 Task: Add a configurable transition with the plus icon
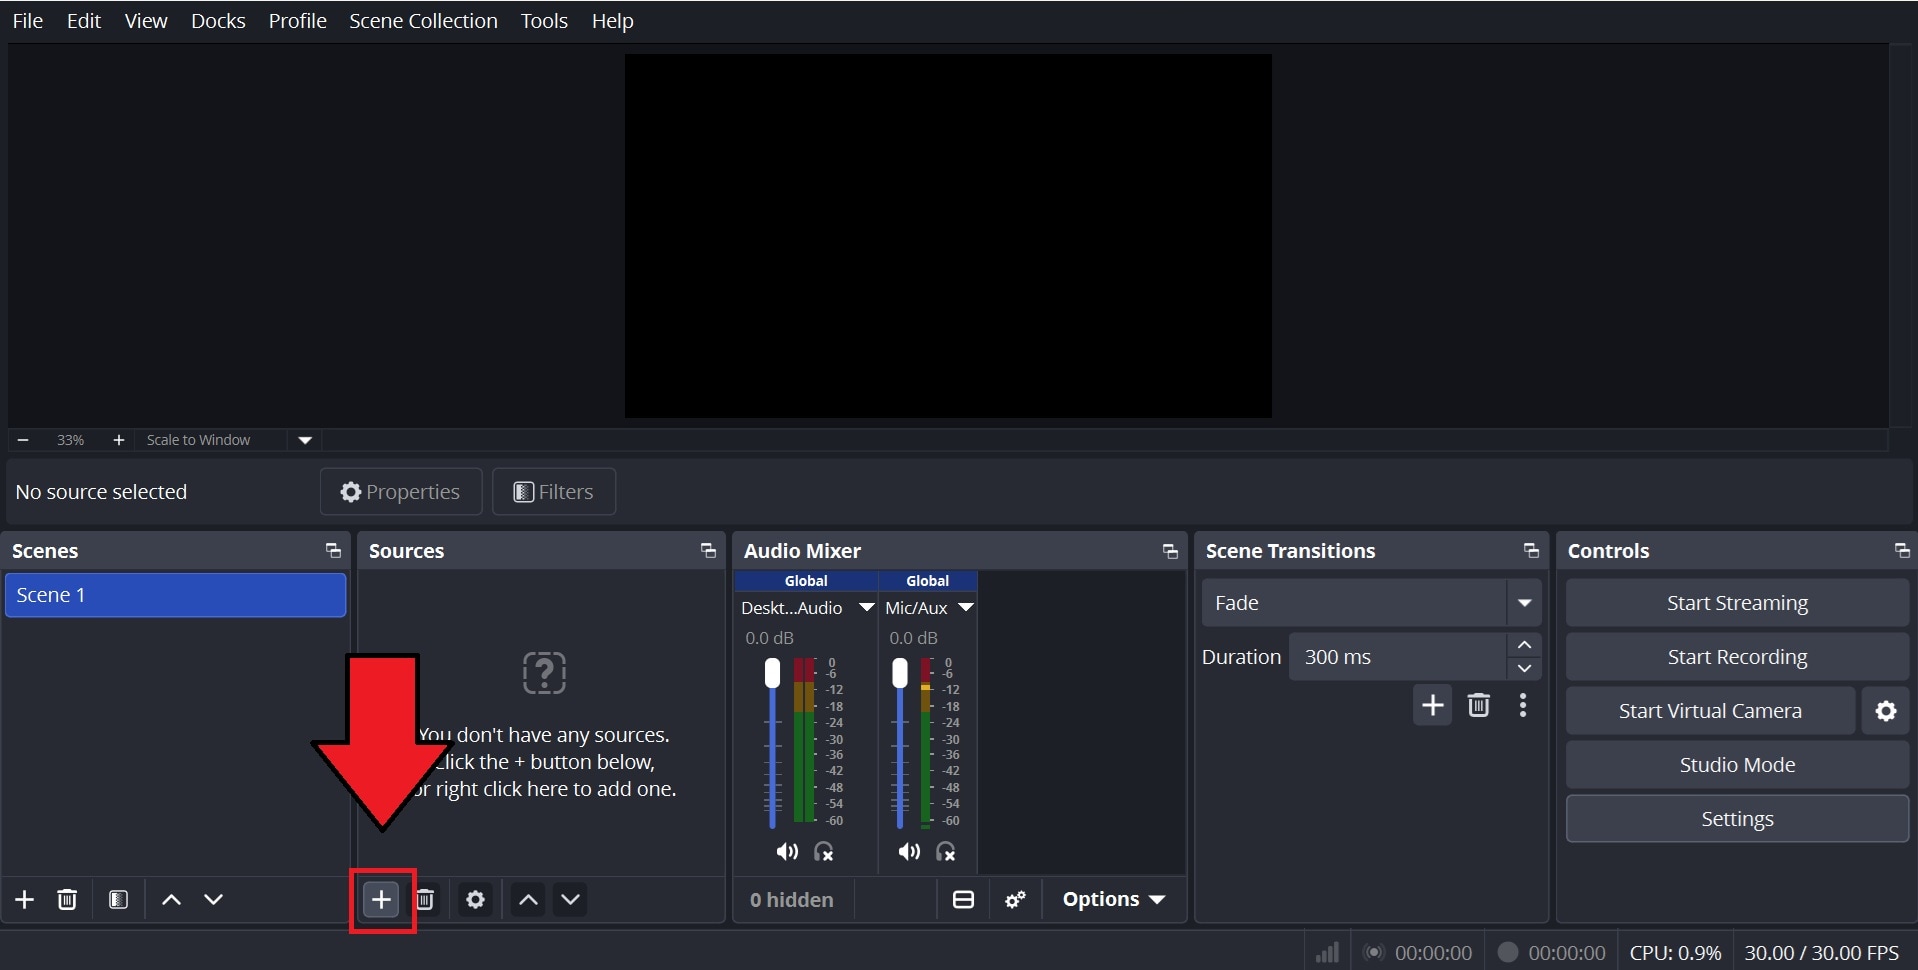tap(1433, 706)
